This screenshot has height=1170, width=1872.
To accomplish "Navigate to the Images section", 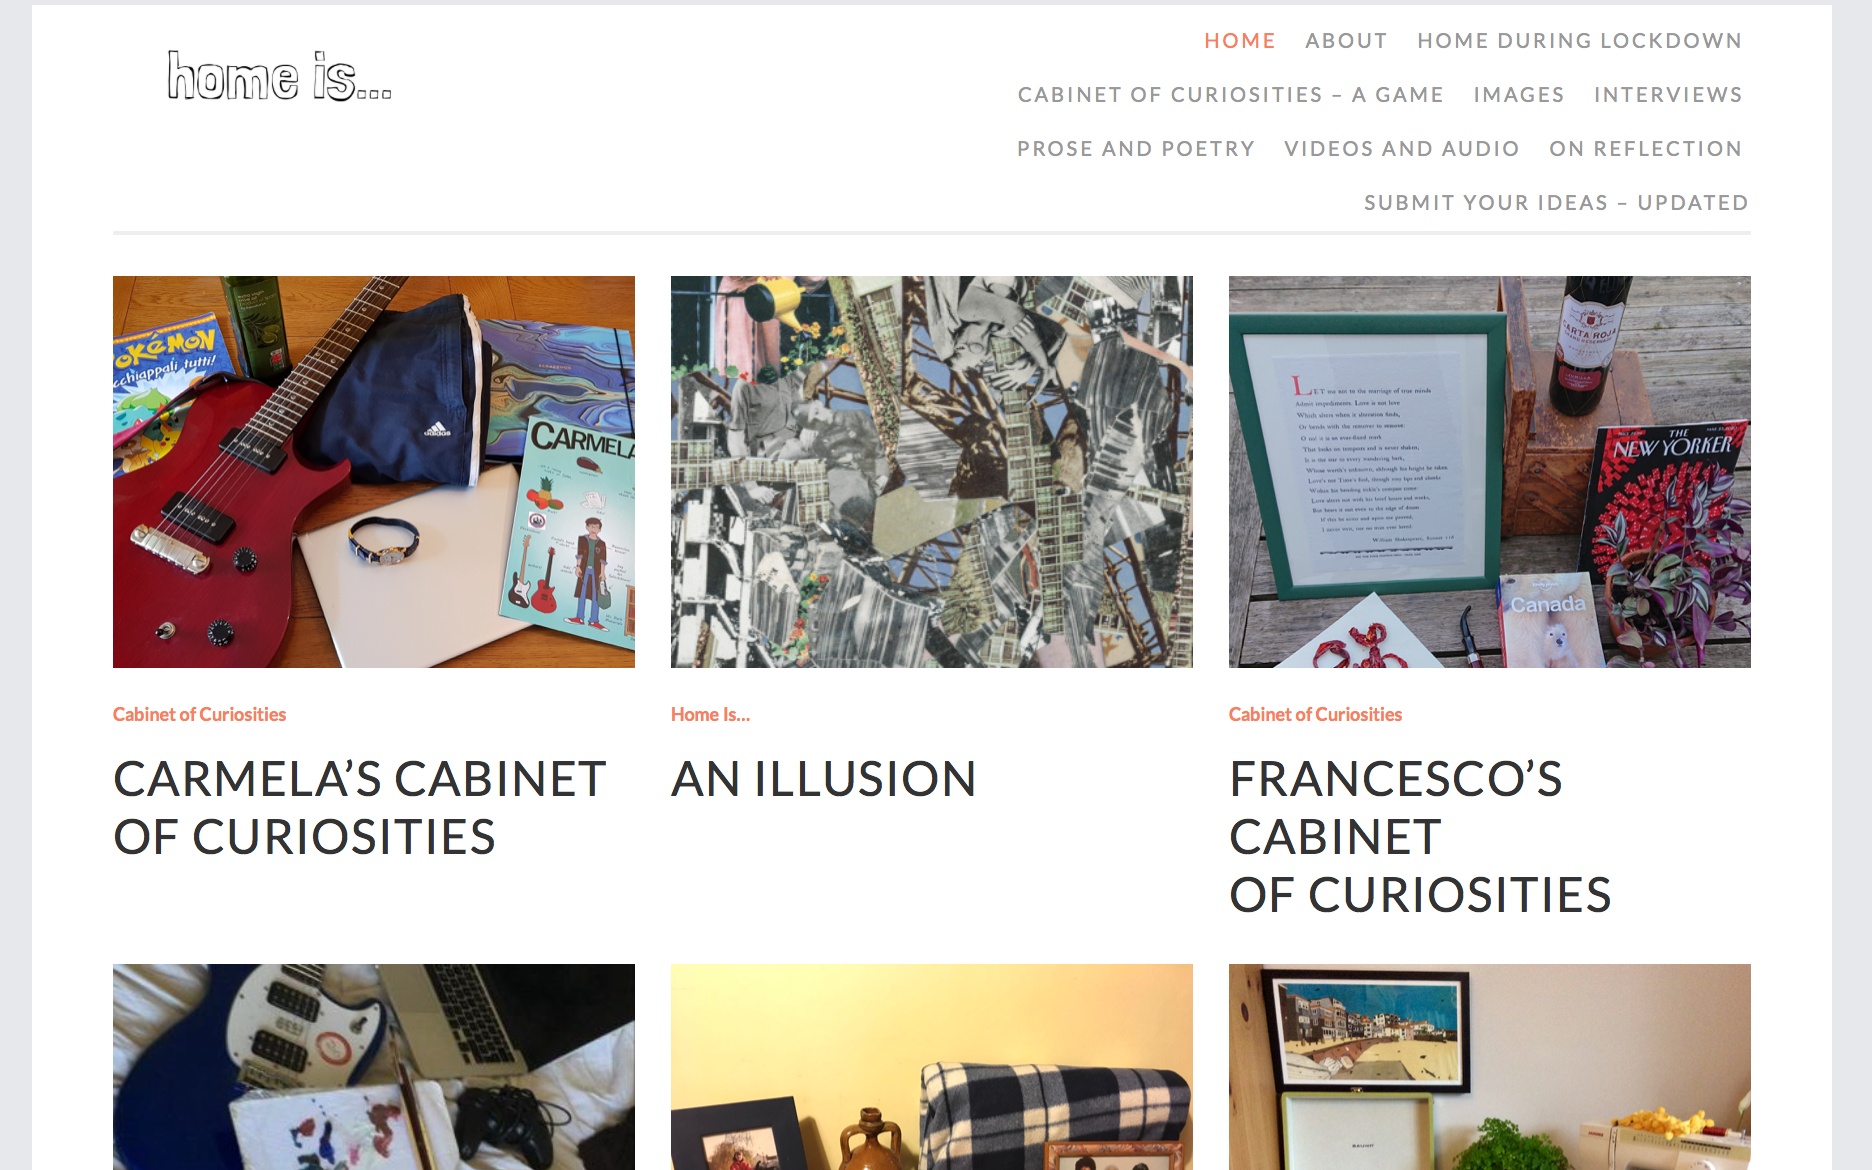I will [x=1519, y=95].
